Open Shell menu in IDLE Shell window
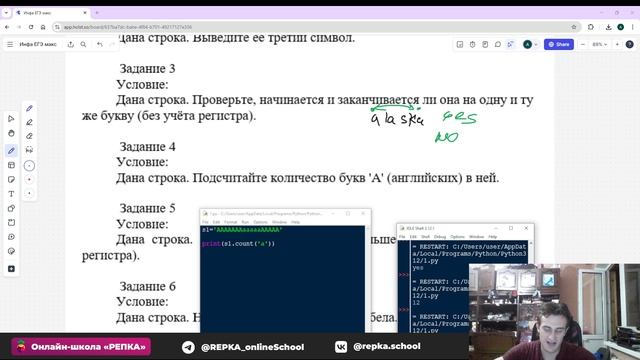640x360 pixels. [425, 237]
